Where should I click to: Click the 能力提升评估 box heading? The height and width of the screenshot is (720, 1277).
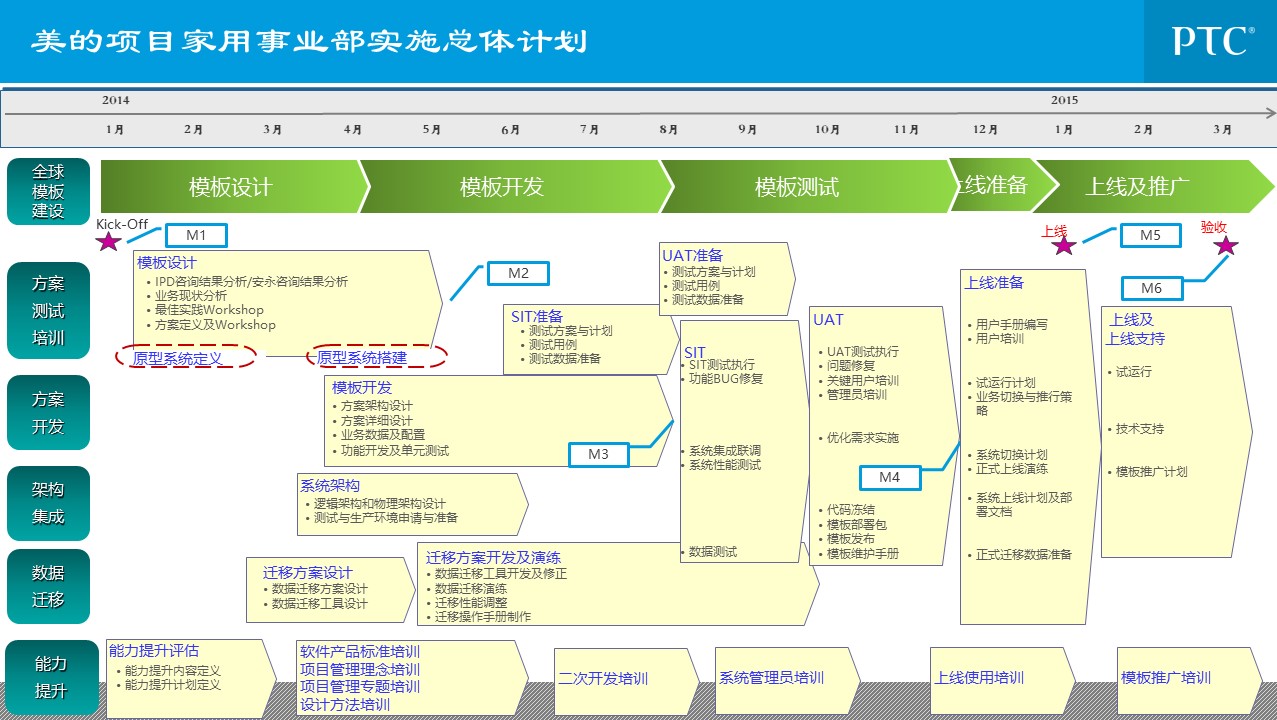[154, 651]
